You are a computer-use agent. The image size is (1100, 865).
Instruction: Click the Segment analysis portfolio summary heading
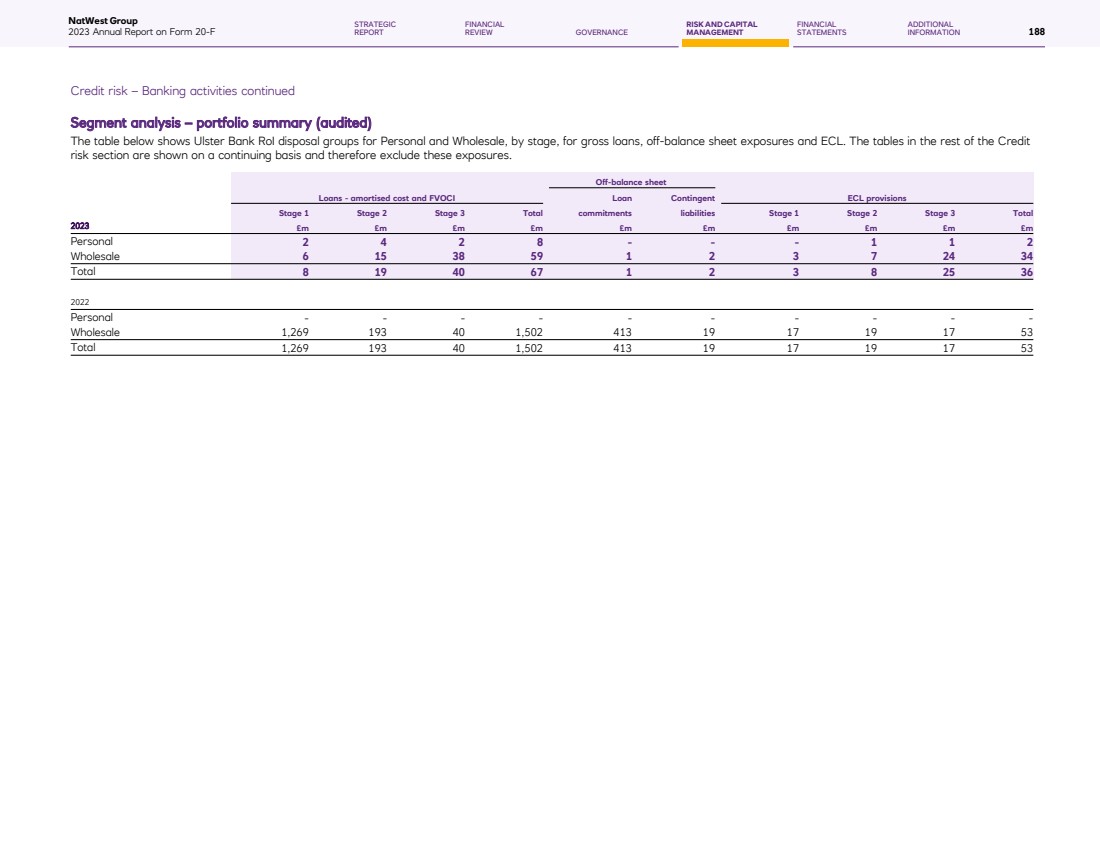tap(220, 123)
